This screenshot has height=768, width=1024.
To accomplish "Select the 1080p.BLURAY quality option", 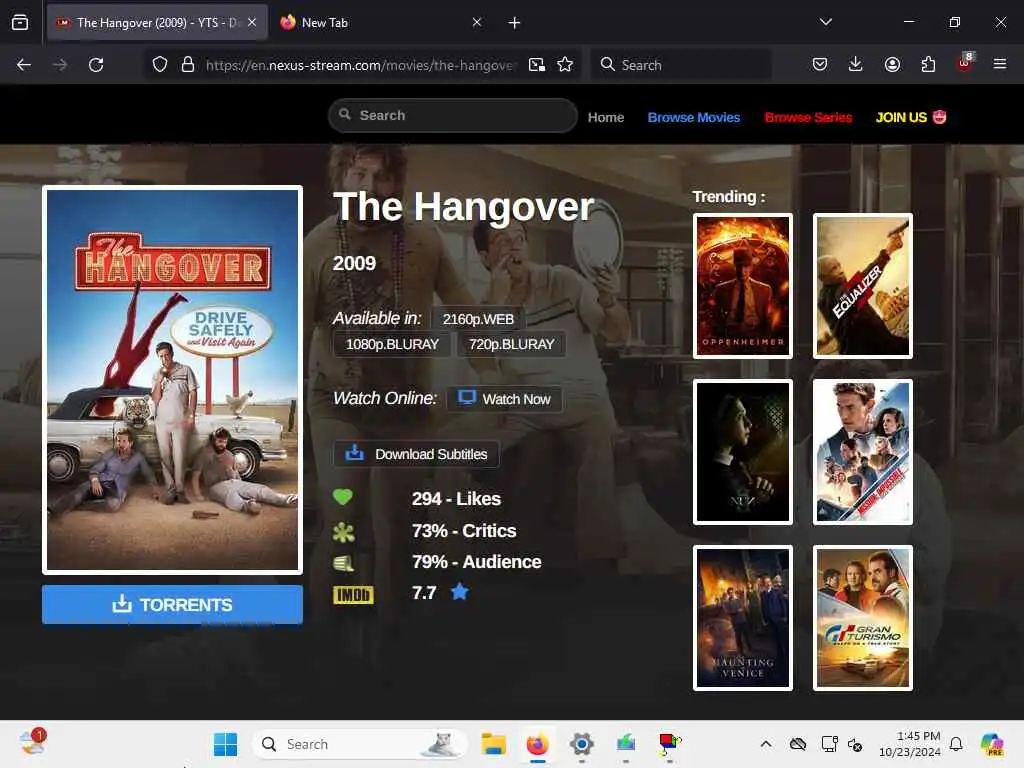I will point(392,344).
